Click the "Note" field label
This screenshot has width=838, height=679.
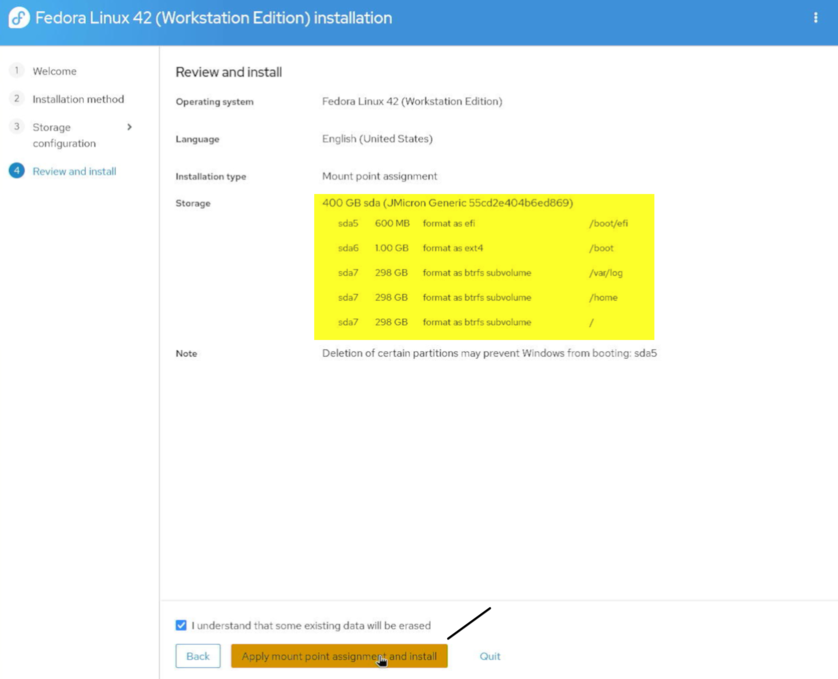186,353
